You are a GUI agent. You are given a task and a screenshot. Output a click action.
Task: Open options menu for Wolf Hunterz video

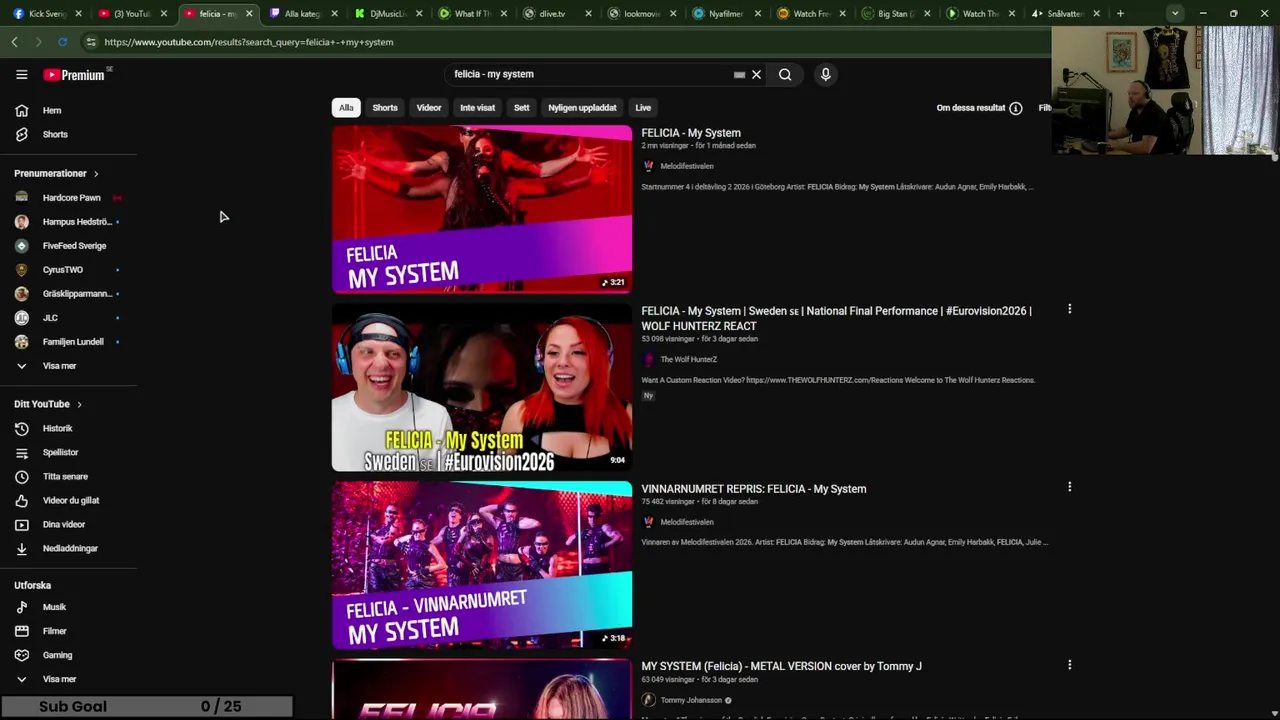(x=1069, y=309)
